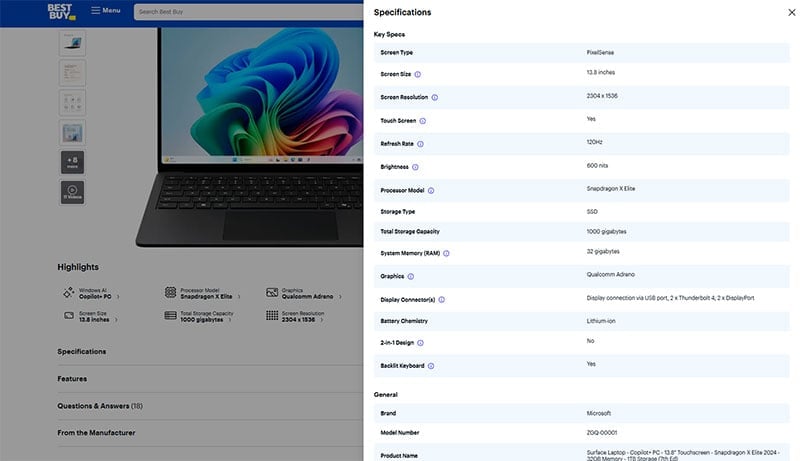Expand Questions & Answers section
800x461 pixels.
coord(100,406)
